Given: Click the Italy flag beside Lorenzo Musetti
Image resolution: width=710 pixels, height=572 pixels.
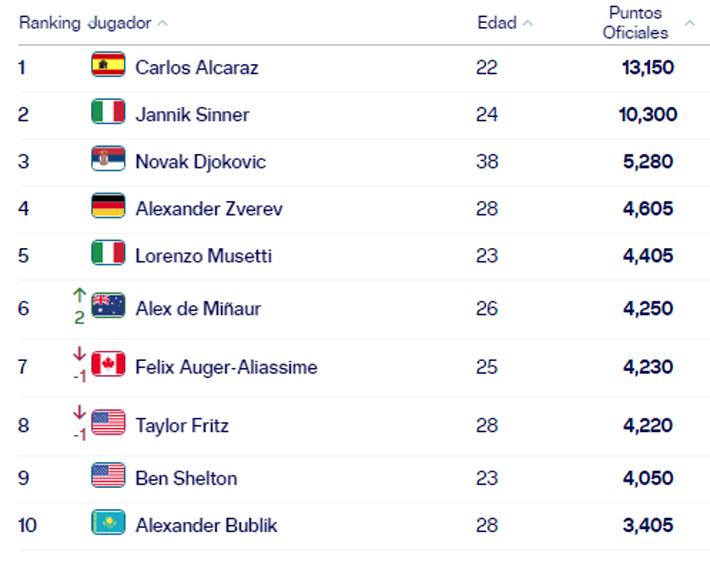Looking at the screenshot, I should [x=108, y=254].
